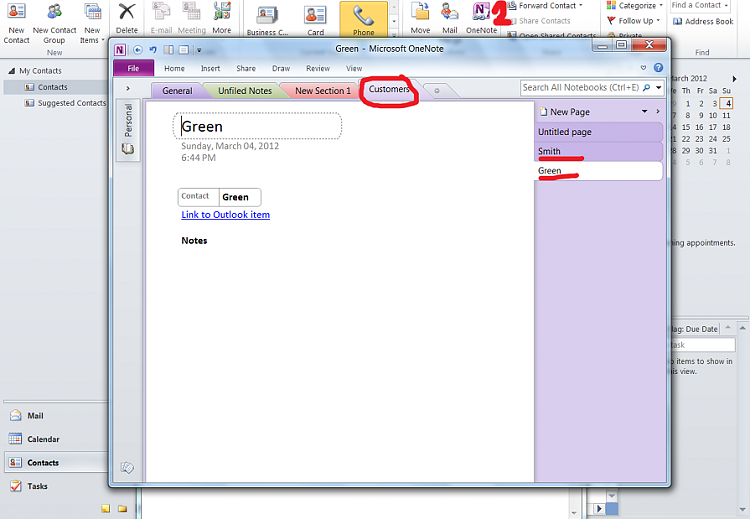This screenshot has width=750, height=519.
Task: Click Unfiled Notes icon at sidebar bottom
Action: (127, 467)
